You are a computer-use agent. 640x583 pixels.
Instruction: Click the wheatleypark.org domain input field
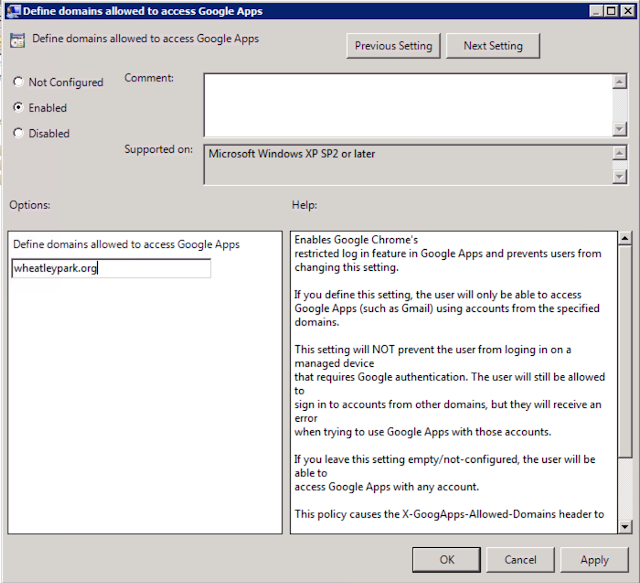[x=111, y=268]
